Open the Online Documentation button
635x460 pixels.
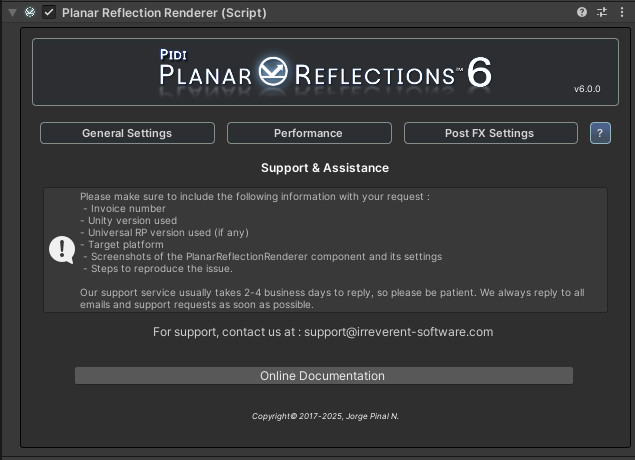click(324, 375)
